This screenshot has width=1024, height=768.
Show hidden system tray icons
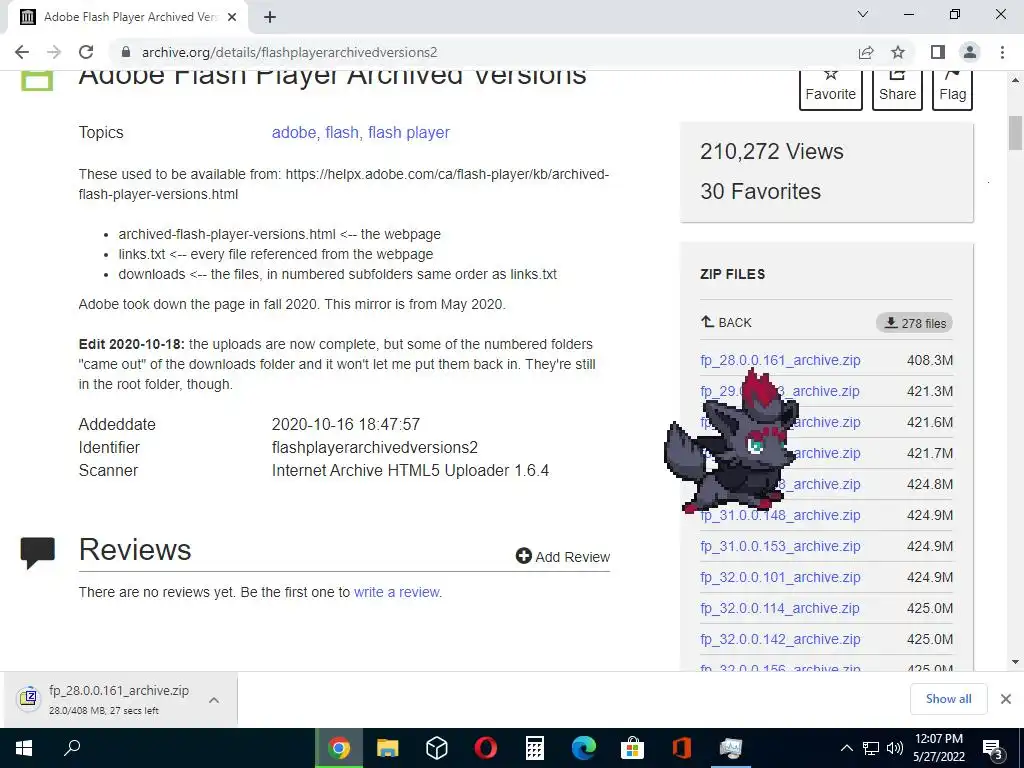[846, 748]
